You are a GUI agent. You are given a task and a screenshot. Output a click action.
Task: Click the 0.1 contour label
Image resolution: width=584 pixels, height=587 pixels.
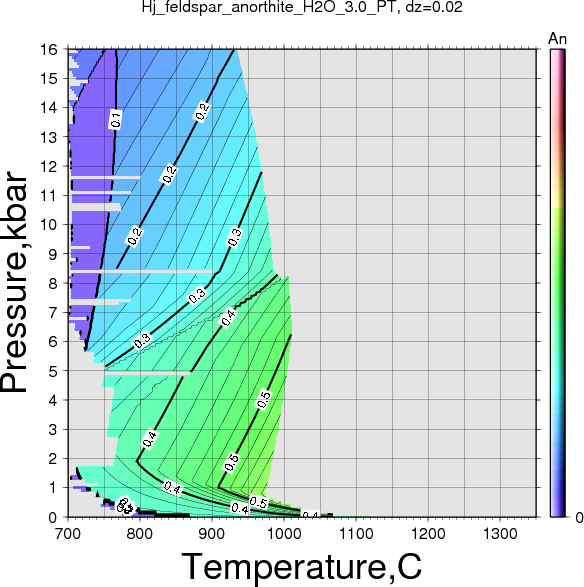pos(116,119)
